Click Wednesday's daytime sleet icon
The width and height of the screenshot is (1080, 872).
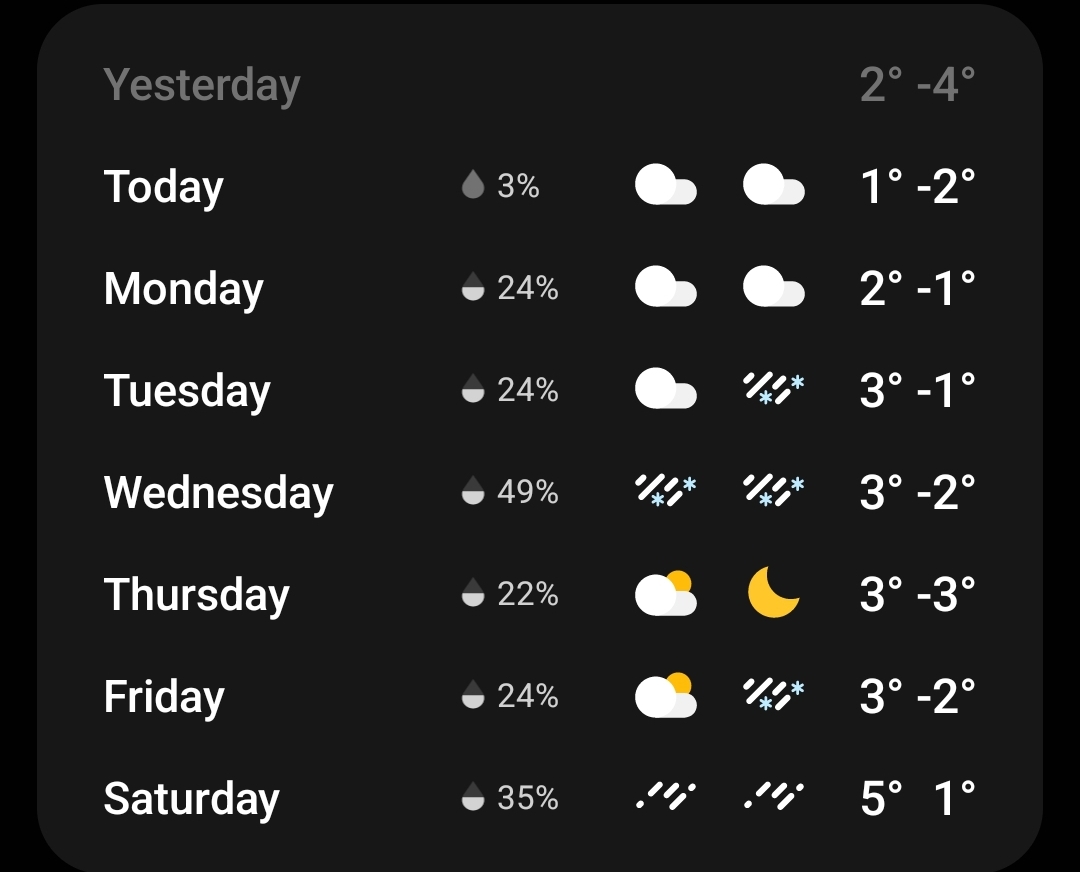pyautogui.click(x=665, y=491)
